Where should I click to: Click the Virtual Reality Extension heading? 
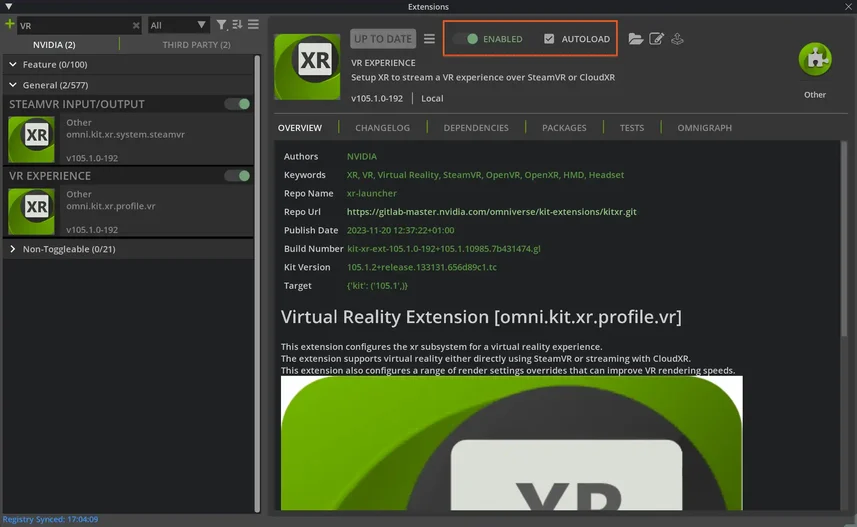click(481, 317)
